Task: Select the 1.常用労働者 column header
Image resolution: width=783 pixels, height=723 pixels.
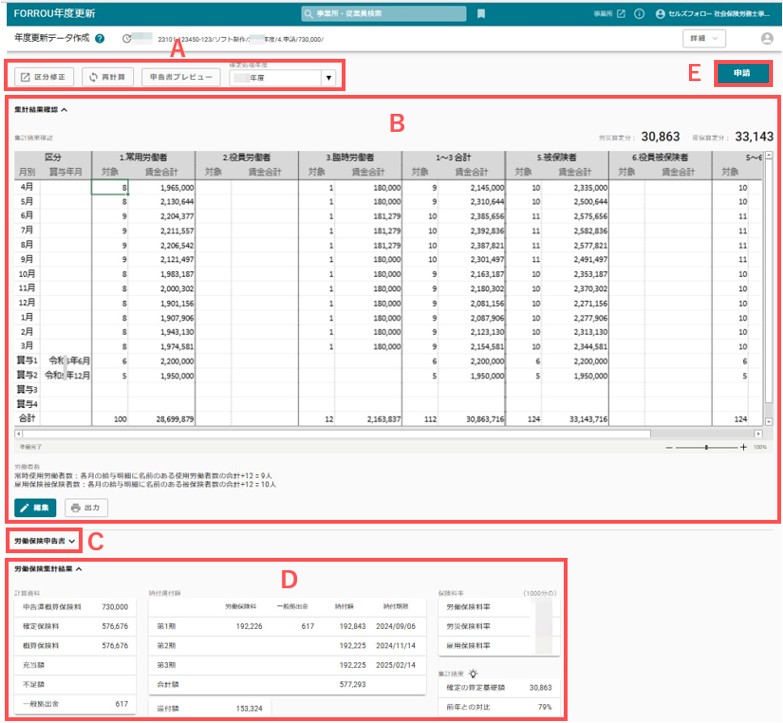Action: pos(143,157)
